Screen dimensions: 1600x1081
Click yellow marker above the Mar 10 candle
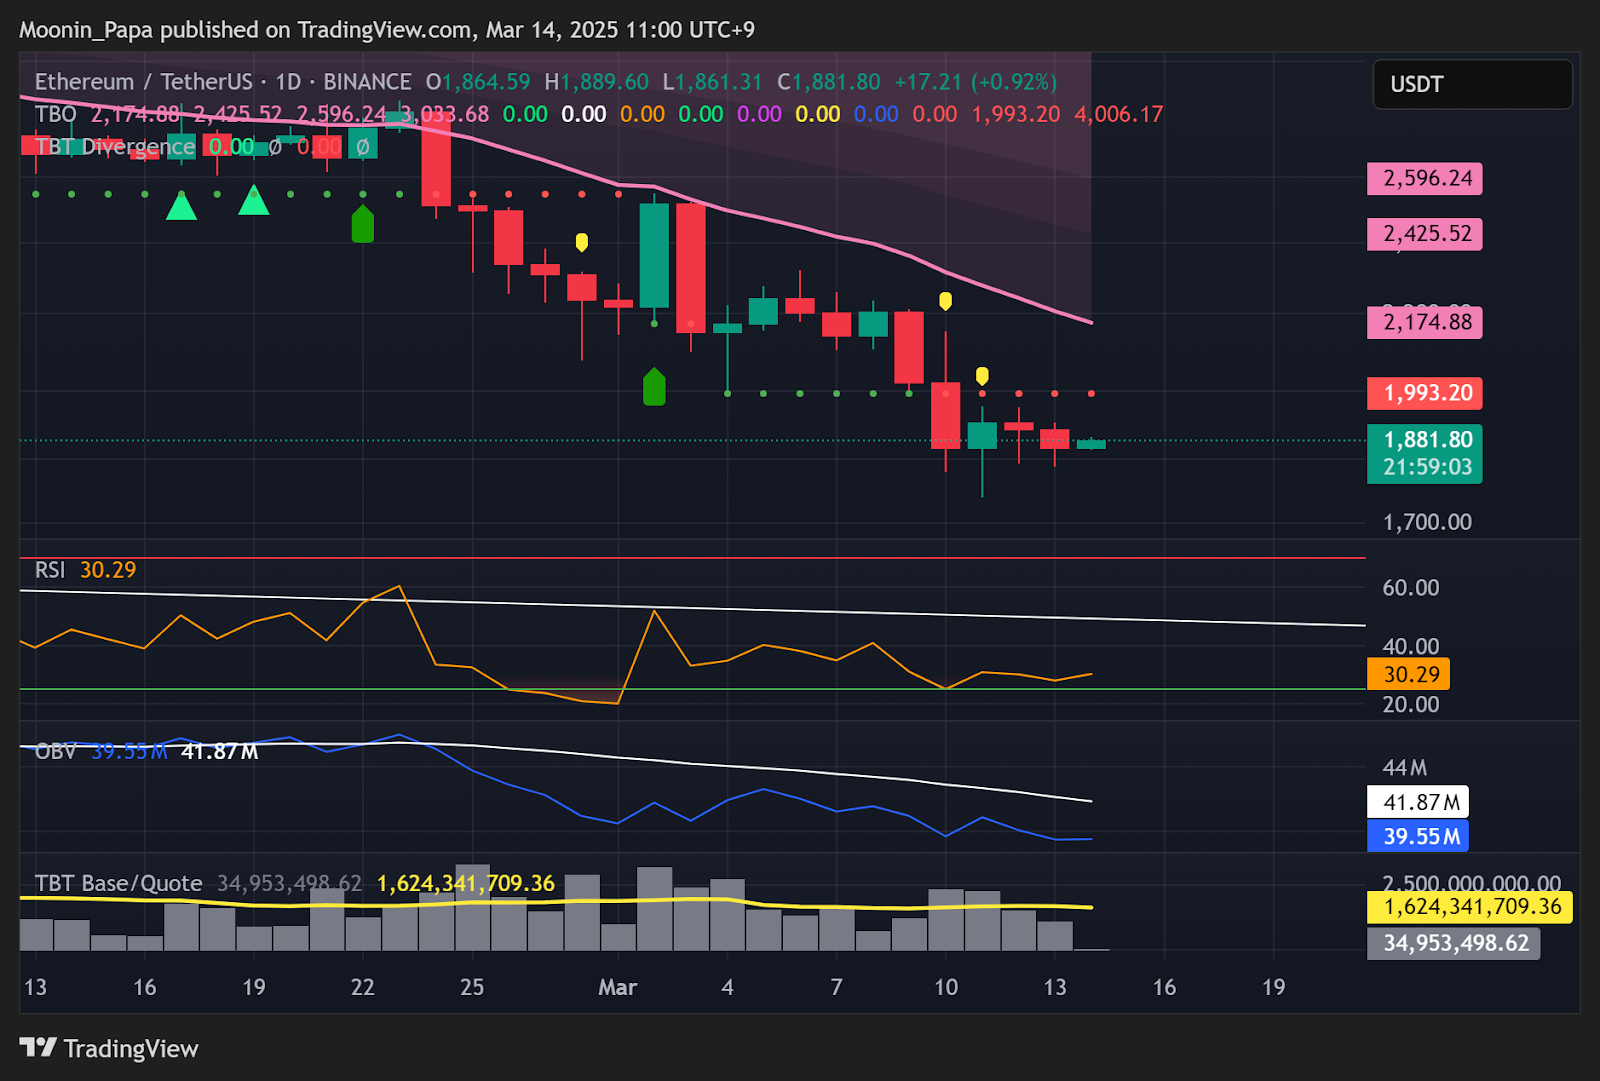click(945, 301)
